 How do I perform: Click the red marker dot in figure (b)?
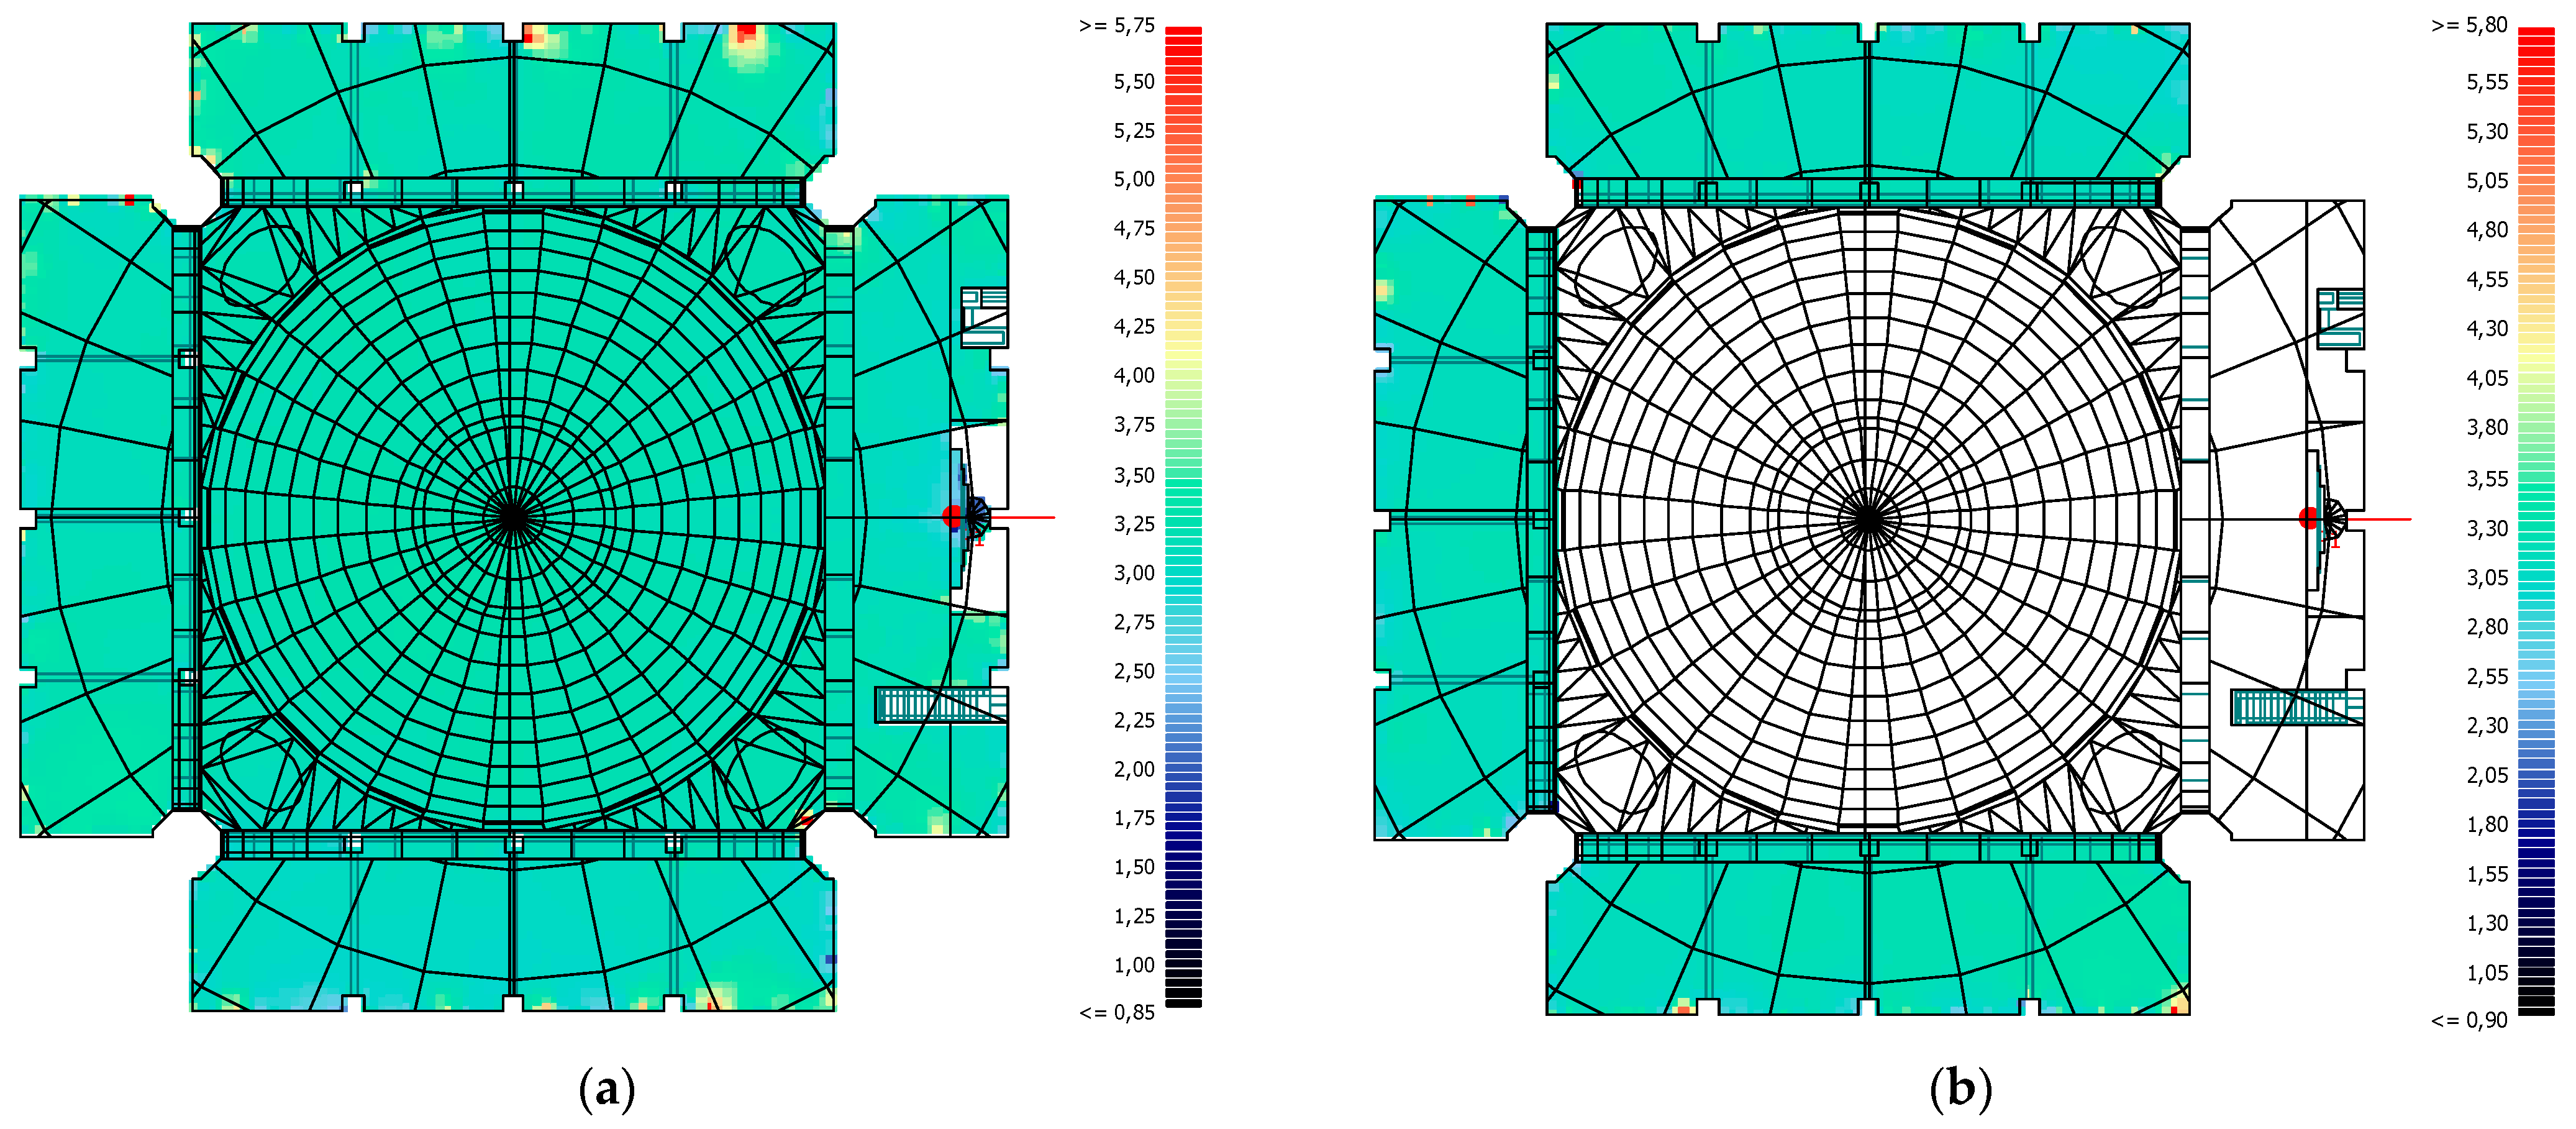pos(2309,518)
